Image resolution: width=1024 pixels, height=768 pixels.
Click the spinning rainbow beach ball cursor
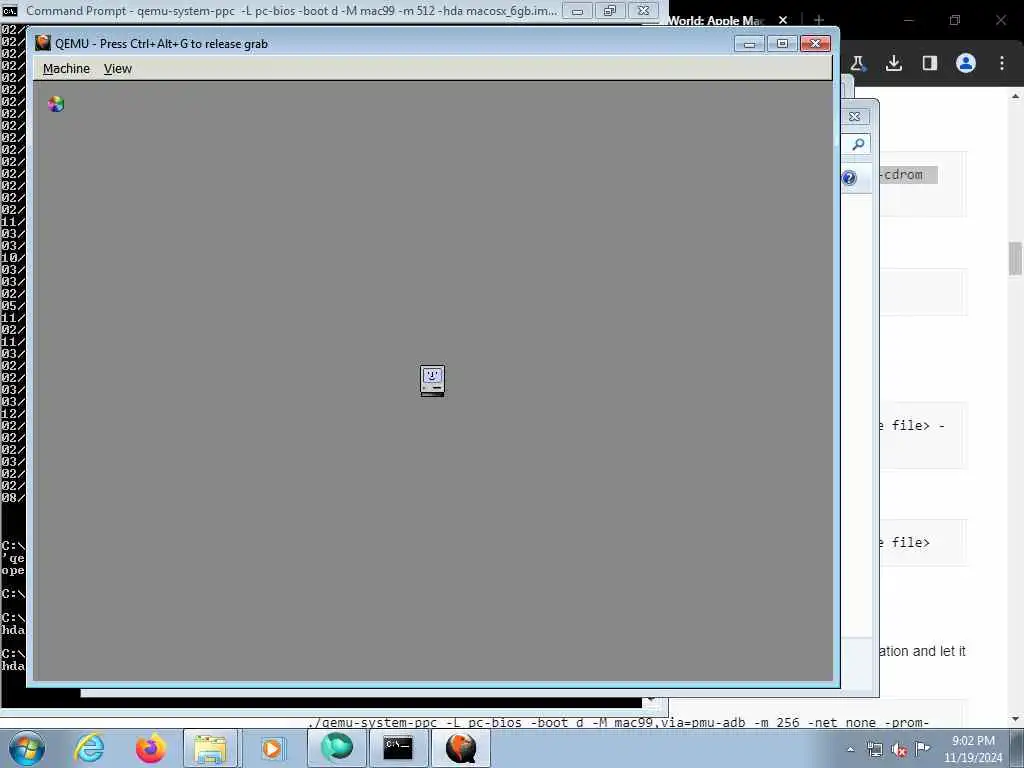tap(56, 104)
